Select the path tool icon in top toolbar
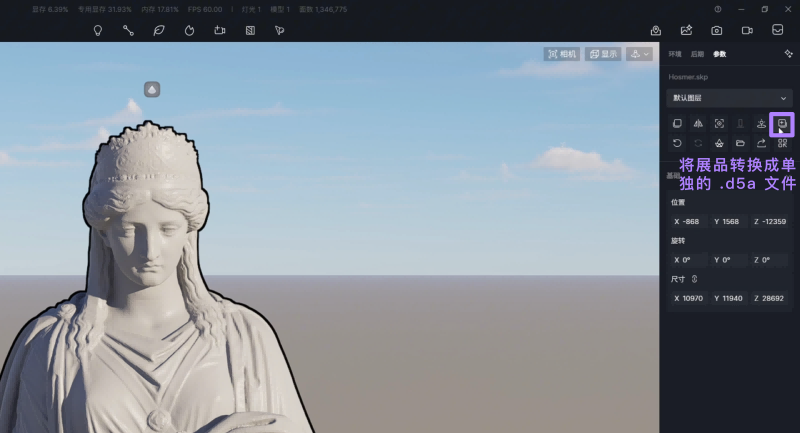 (x=128, y=30)
